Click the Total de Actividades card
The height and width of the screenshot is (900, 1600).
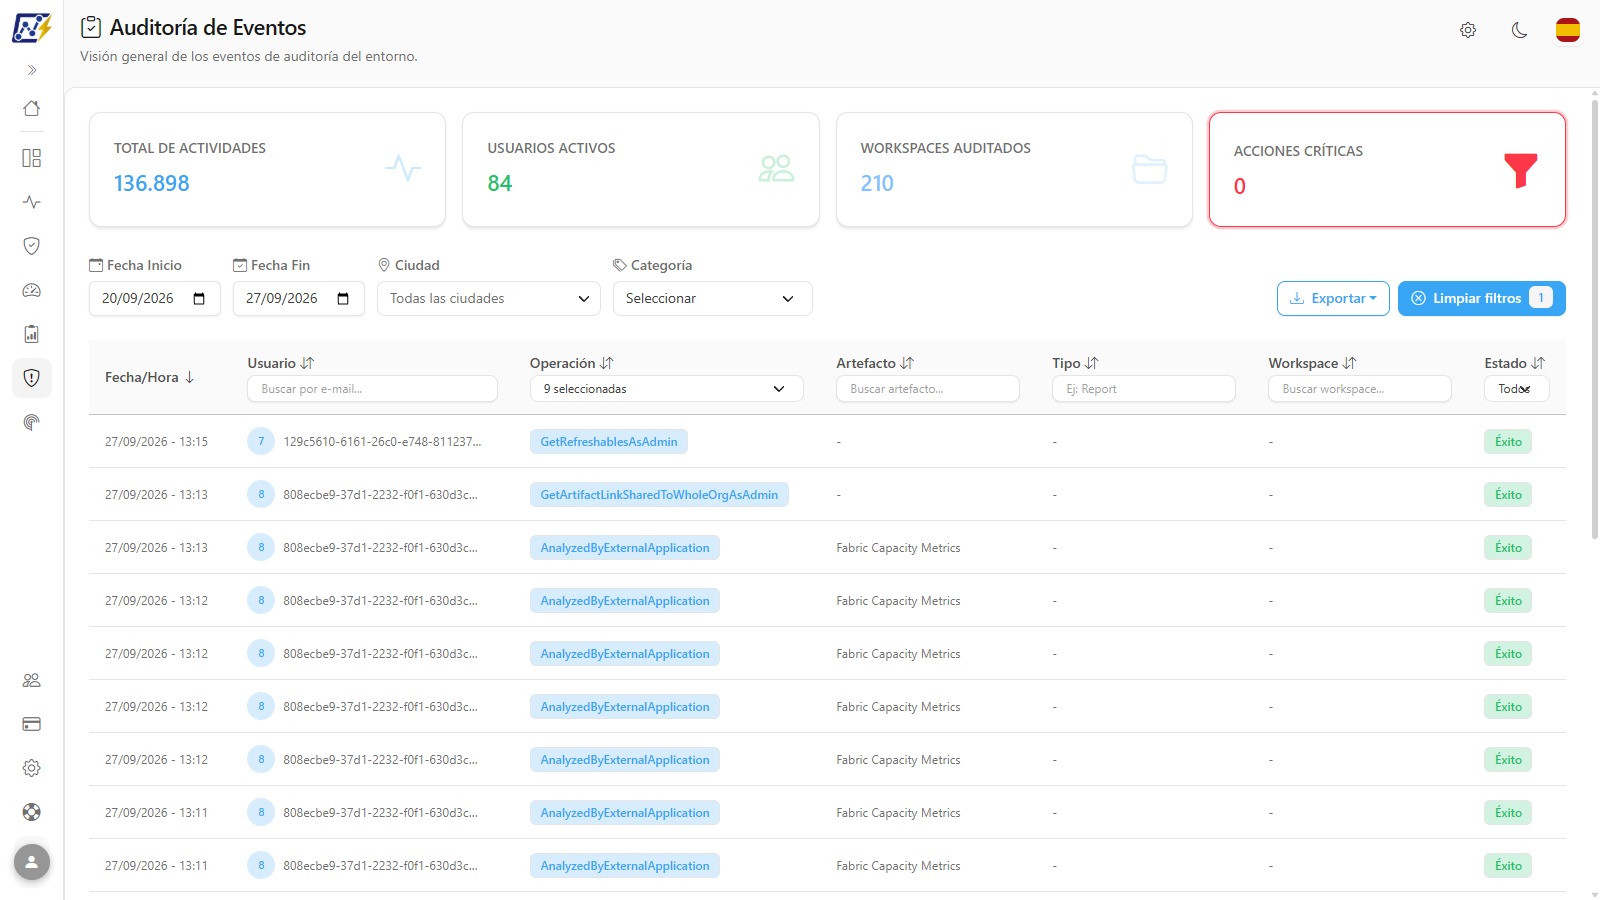pos(267,170)
